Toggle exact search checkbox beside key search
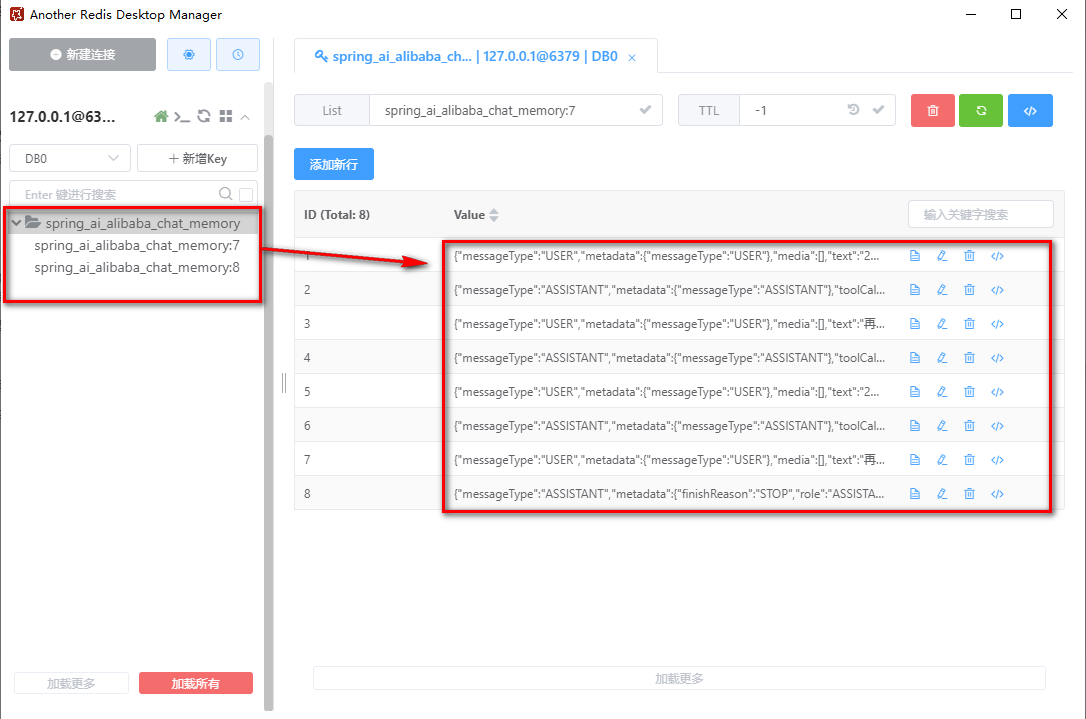 click(x=246, y=195)
